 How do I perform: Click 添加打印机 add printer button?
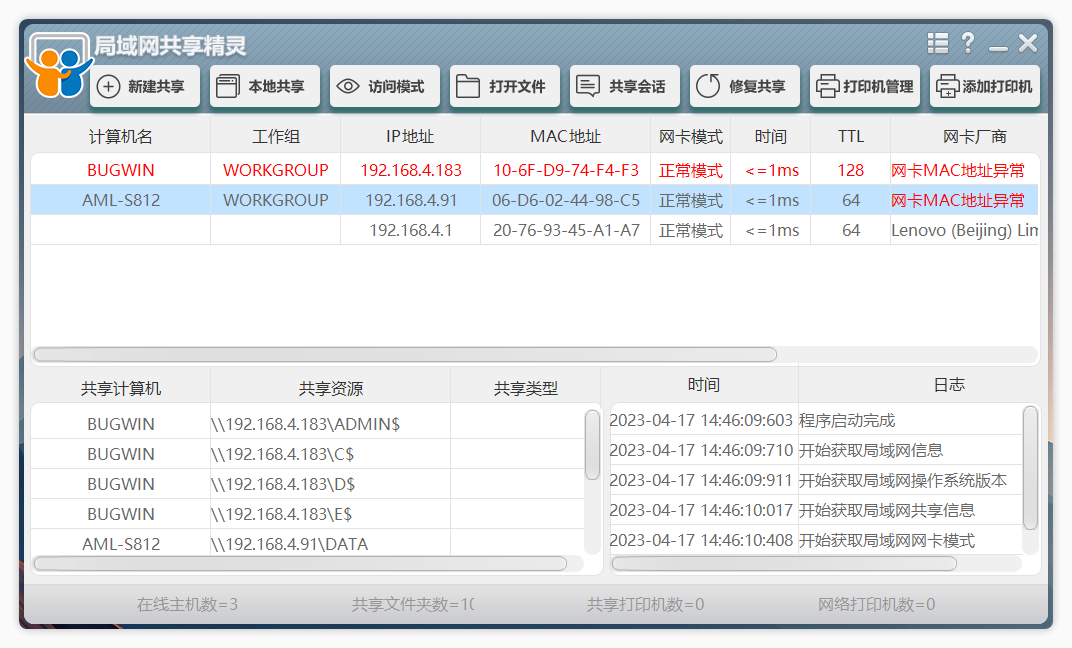pyautogui.click(x=984, y=86)
